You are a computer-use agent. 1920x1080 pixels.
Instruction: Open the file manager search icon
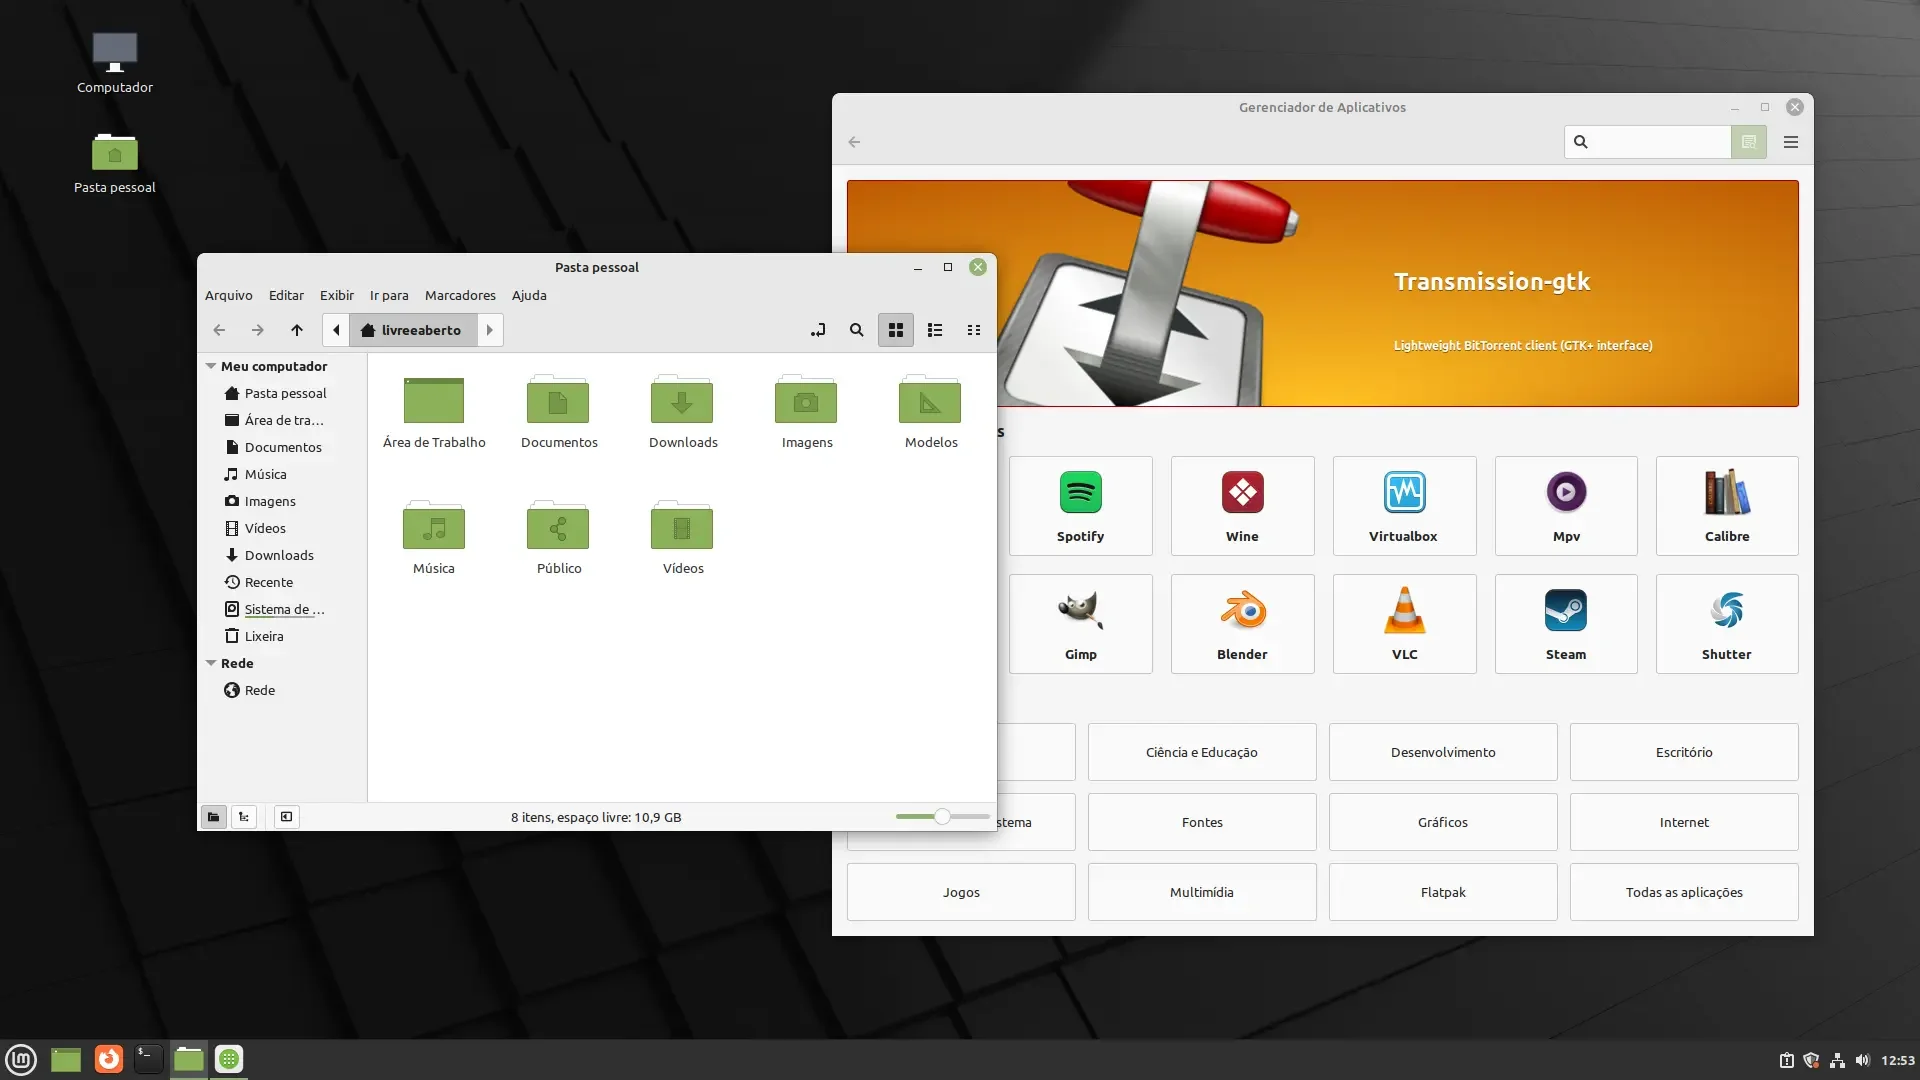[856, 330]
